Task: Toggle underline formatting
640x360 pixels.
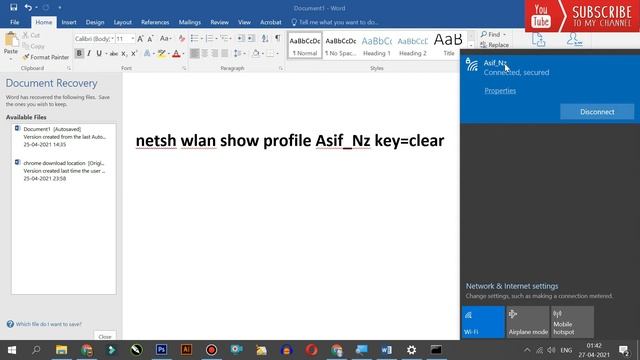Action: click(99, 53)
